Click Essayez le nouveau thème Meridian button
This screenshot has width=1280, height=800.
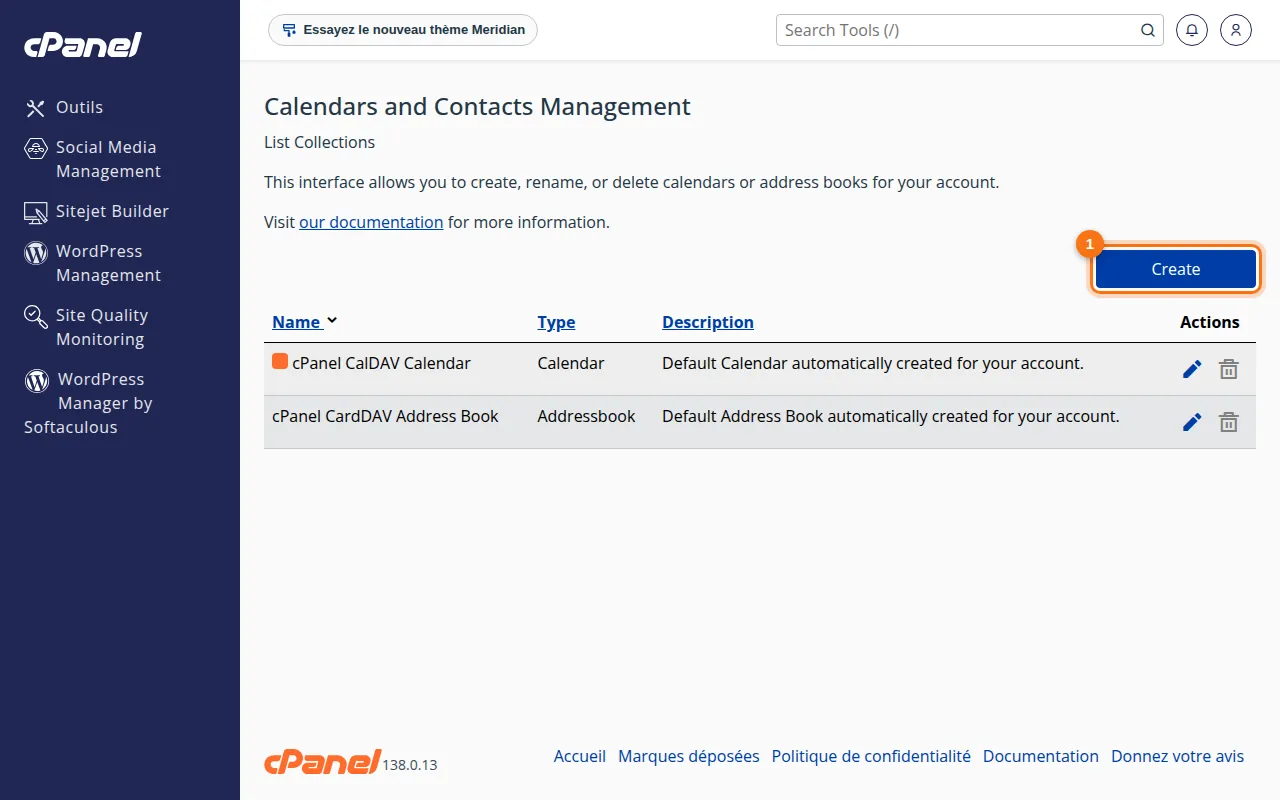point(403,30)
